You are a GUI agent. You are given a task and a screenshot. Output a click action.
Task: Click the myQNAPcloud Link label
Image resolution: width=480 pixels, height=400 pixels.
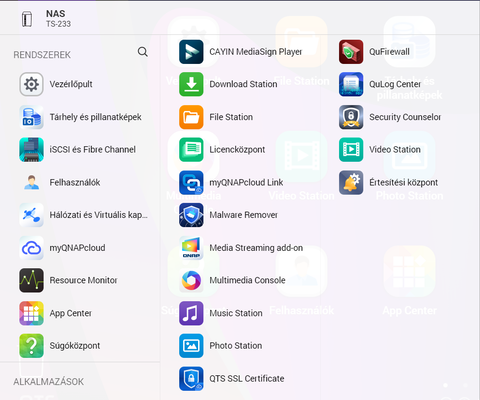point(246,182)
